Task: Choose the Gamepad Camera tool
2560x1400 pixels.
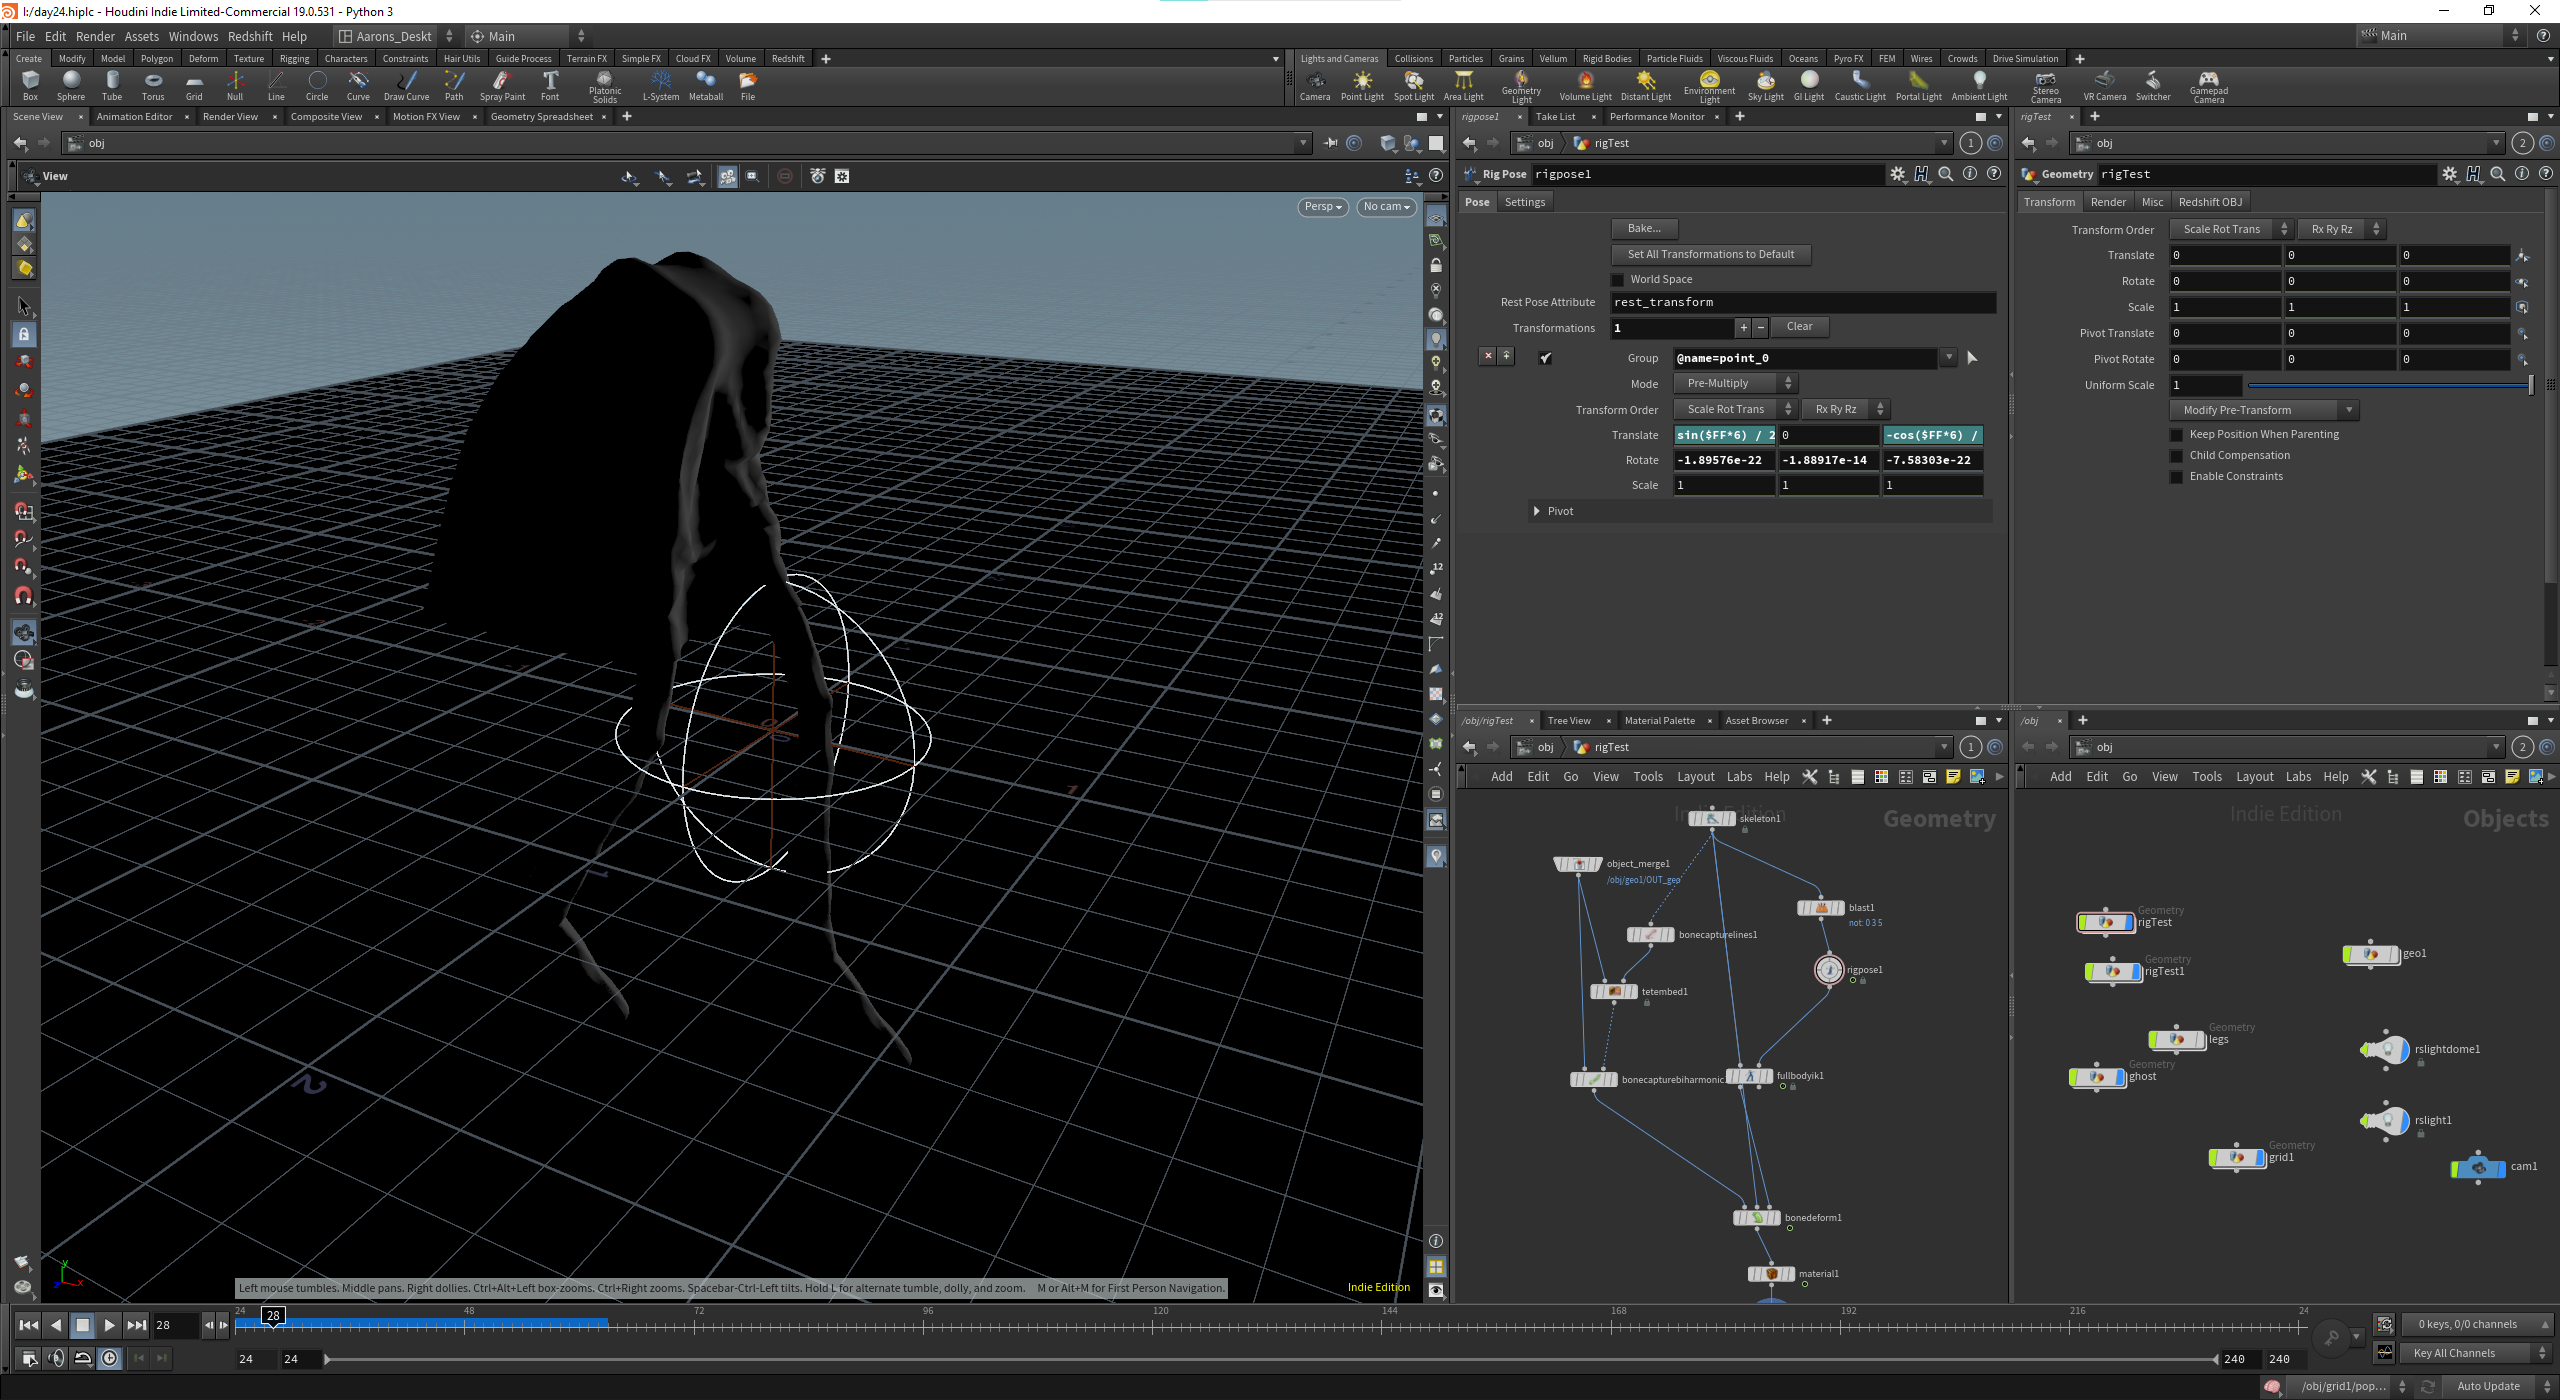Action: [2208, 87]
